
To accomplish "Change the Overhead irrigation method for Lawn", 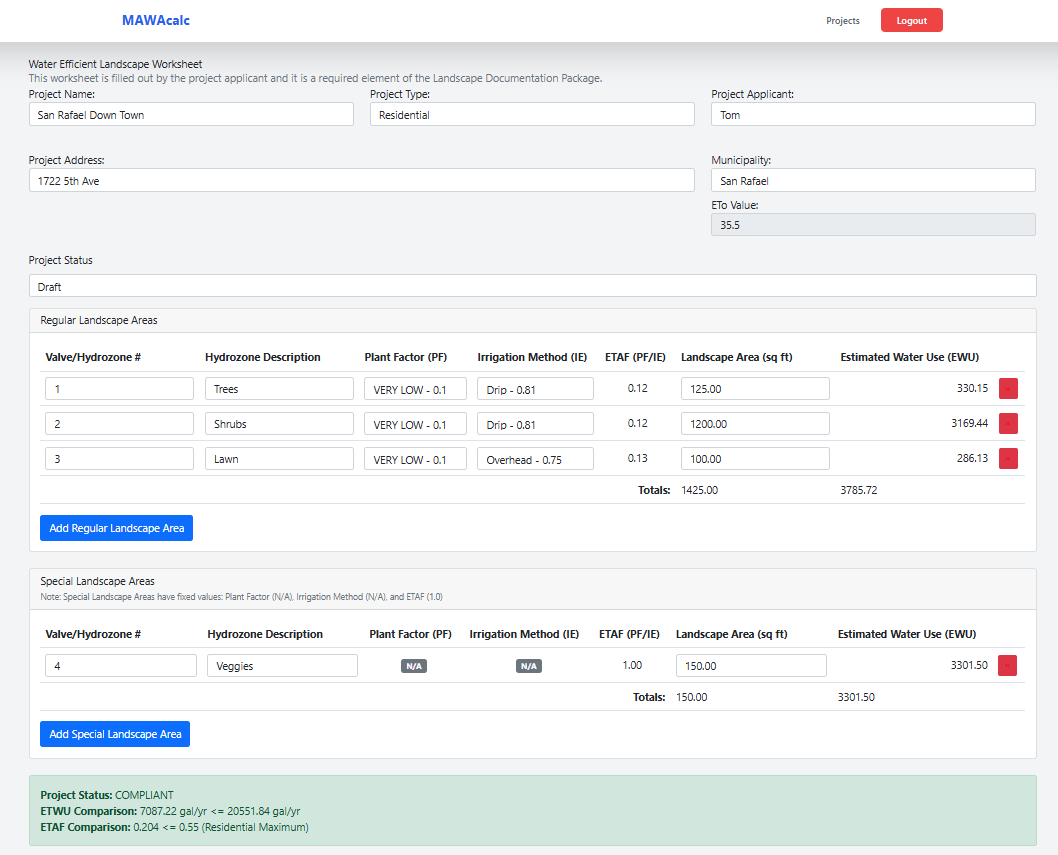I will [x=535, y=458].
